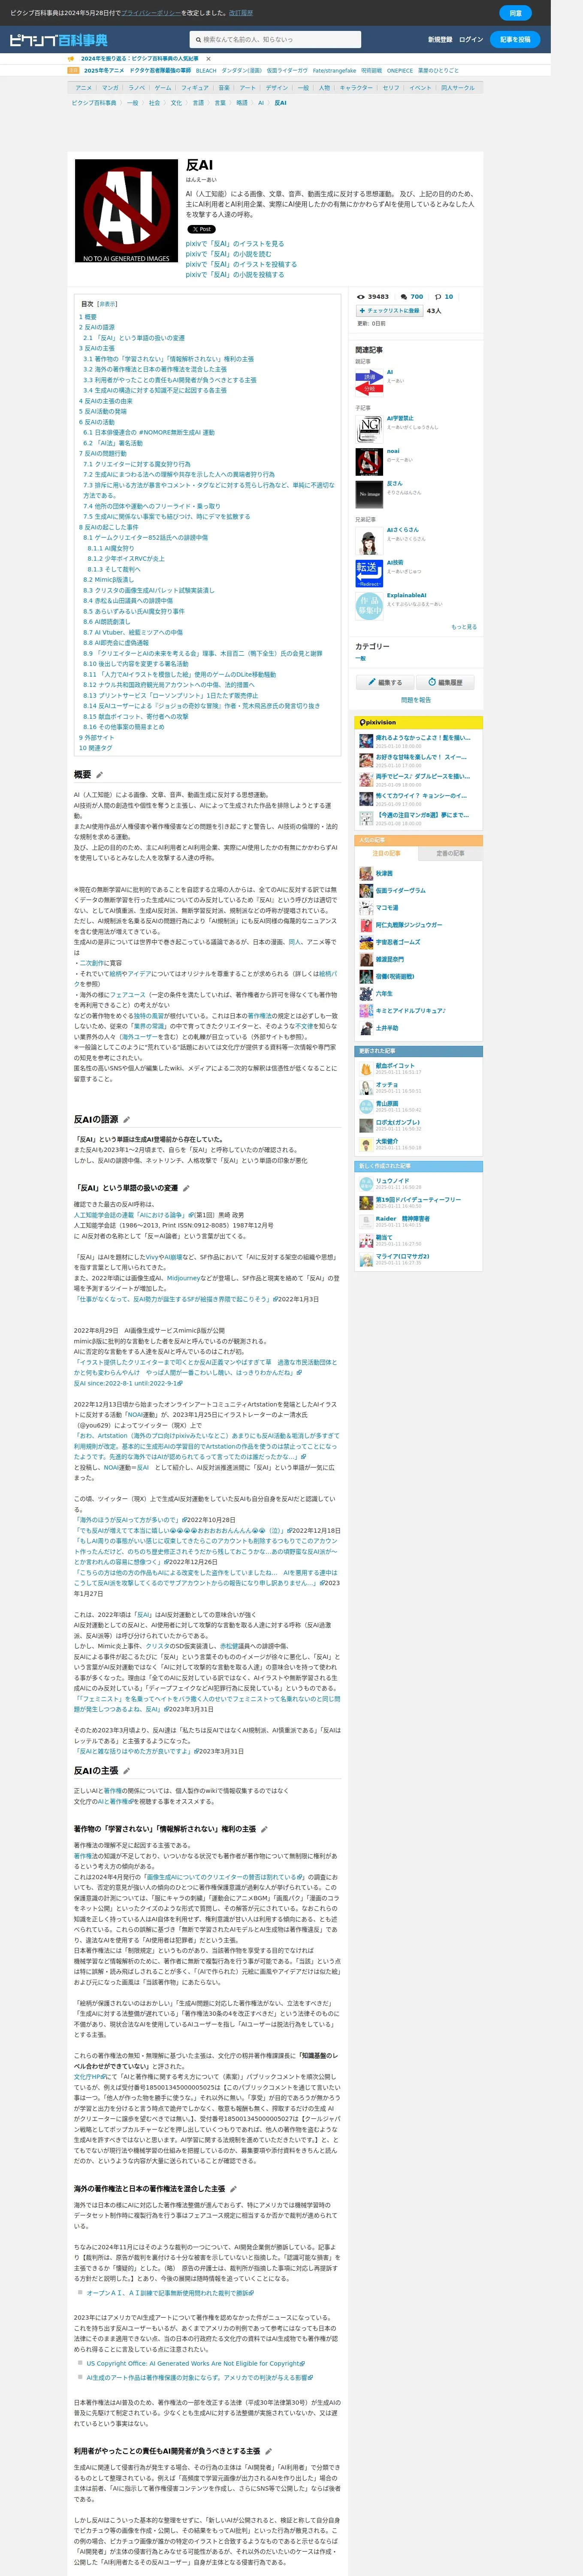Image resolution: width=583 pixels, height=2576 pixels.
Task: Click the ONEPIECE trending tag
Action: (400, 71)
